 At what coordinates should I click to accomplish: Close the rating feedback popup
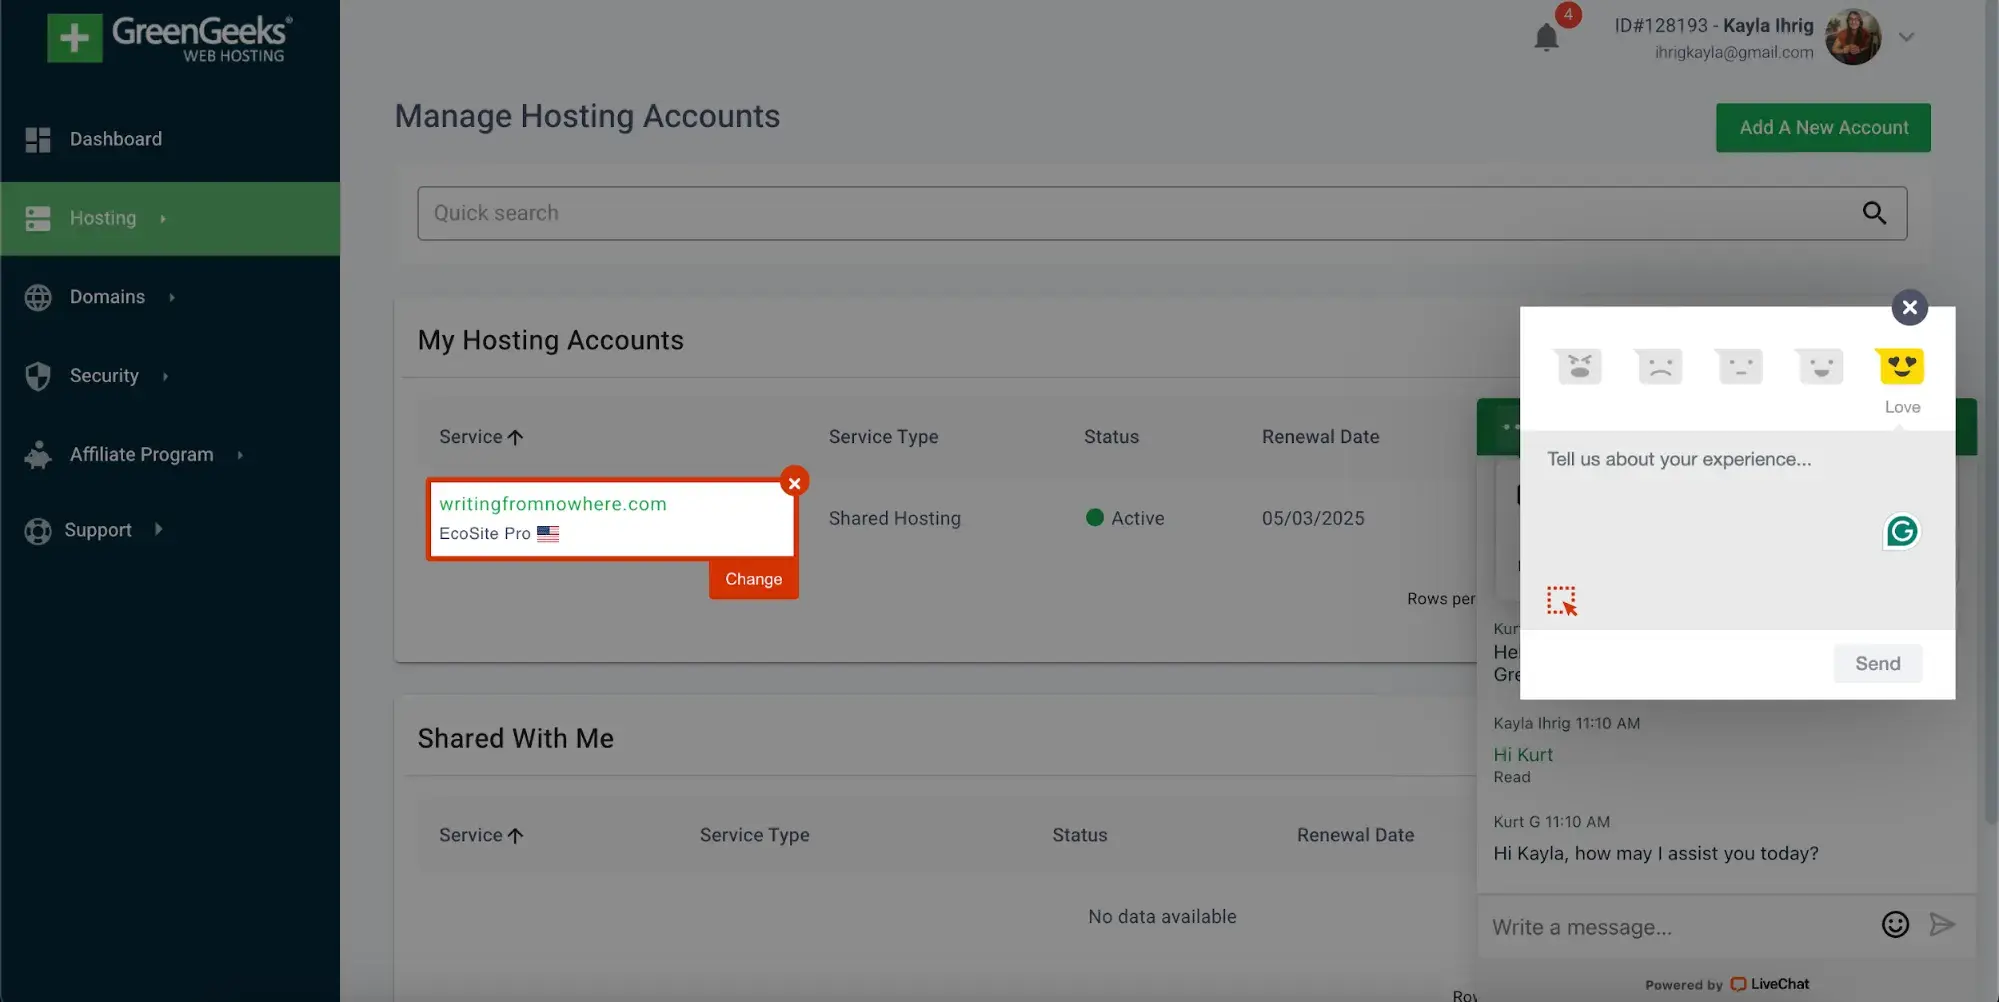point(1909,307)
